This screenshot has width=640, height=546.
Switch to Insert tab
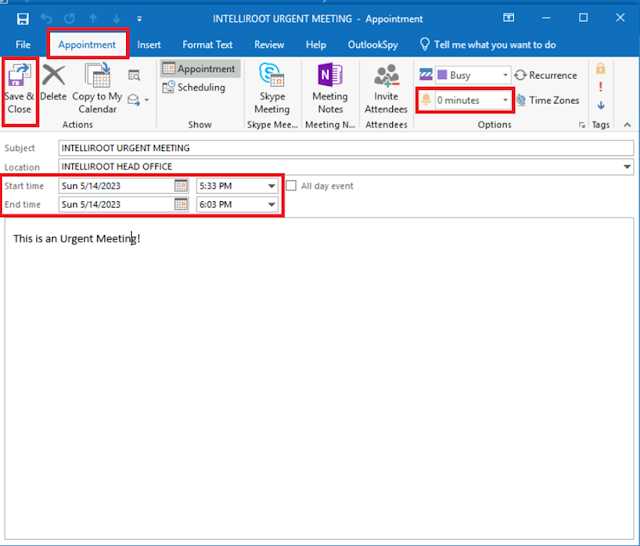pos(149,45)
